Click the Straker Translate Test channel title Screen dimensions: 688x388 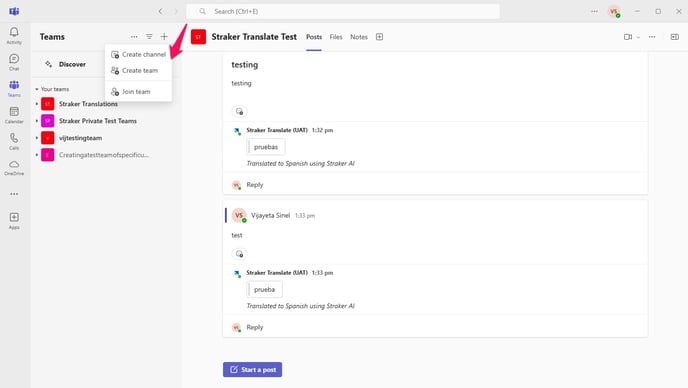click(254, 37)
